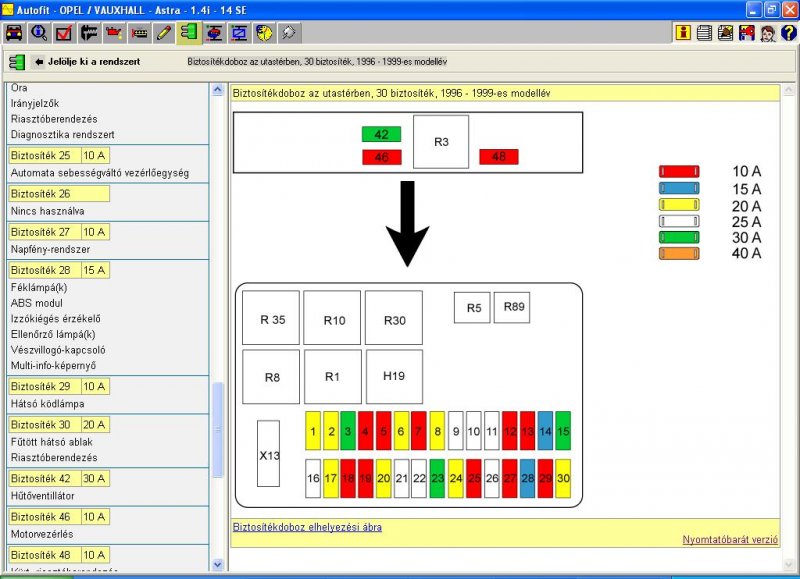Select relay R10 in the fuse box

point(332,318)
